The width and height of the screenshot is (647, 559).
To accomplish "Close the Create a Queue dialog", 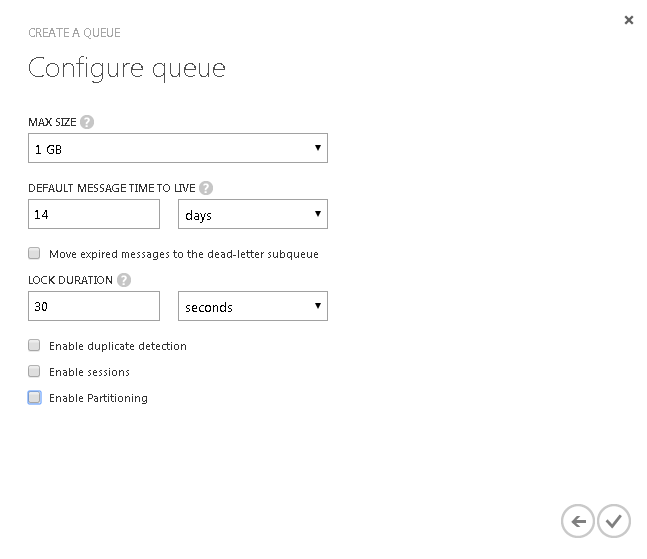I will coord(628,20).
